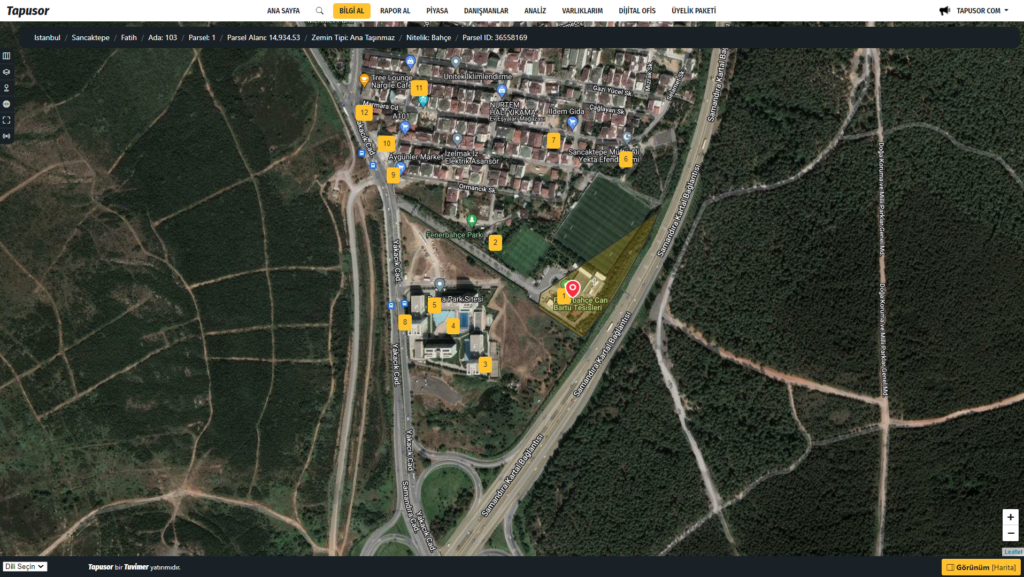Open the RAPOR AL menu
The image size is (1024, 577).
pos(395,11)
